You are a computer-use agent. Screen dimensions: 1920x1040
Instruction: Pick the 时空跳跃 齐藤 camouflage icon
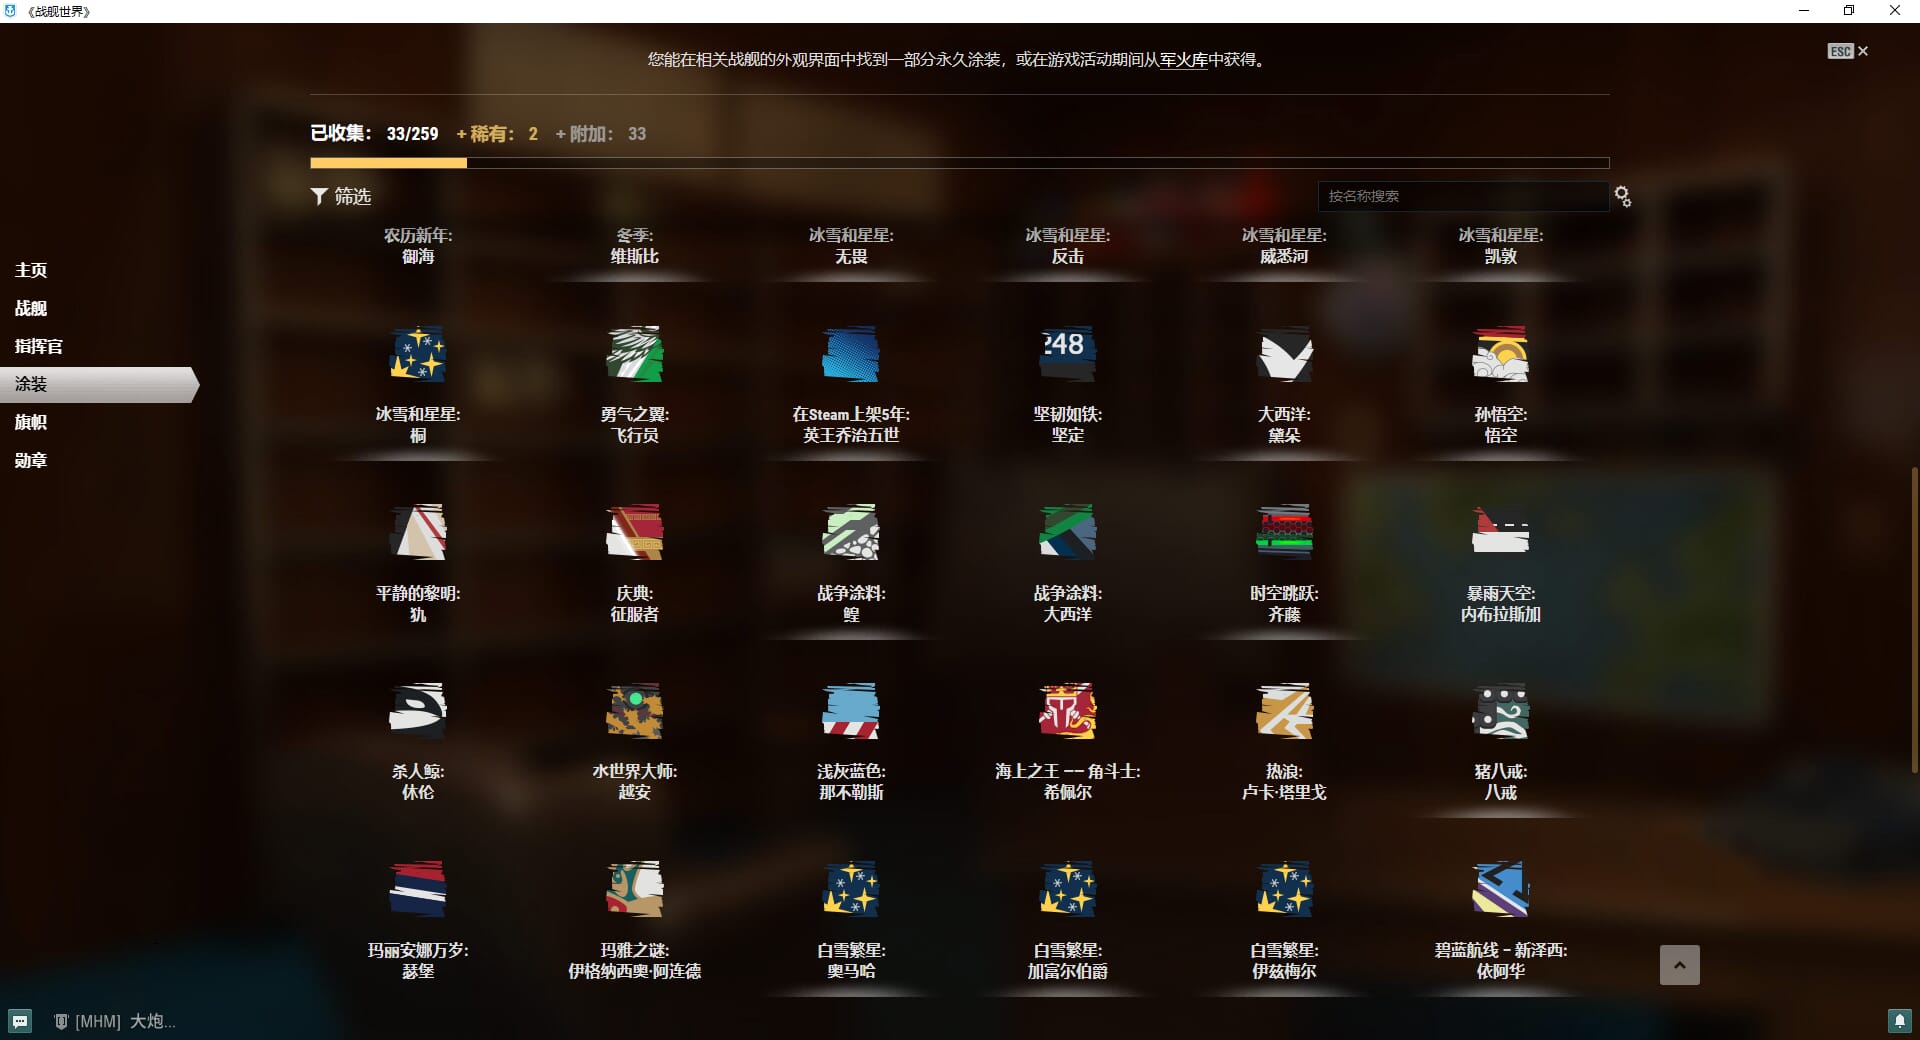click(1284, 532)
